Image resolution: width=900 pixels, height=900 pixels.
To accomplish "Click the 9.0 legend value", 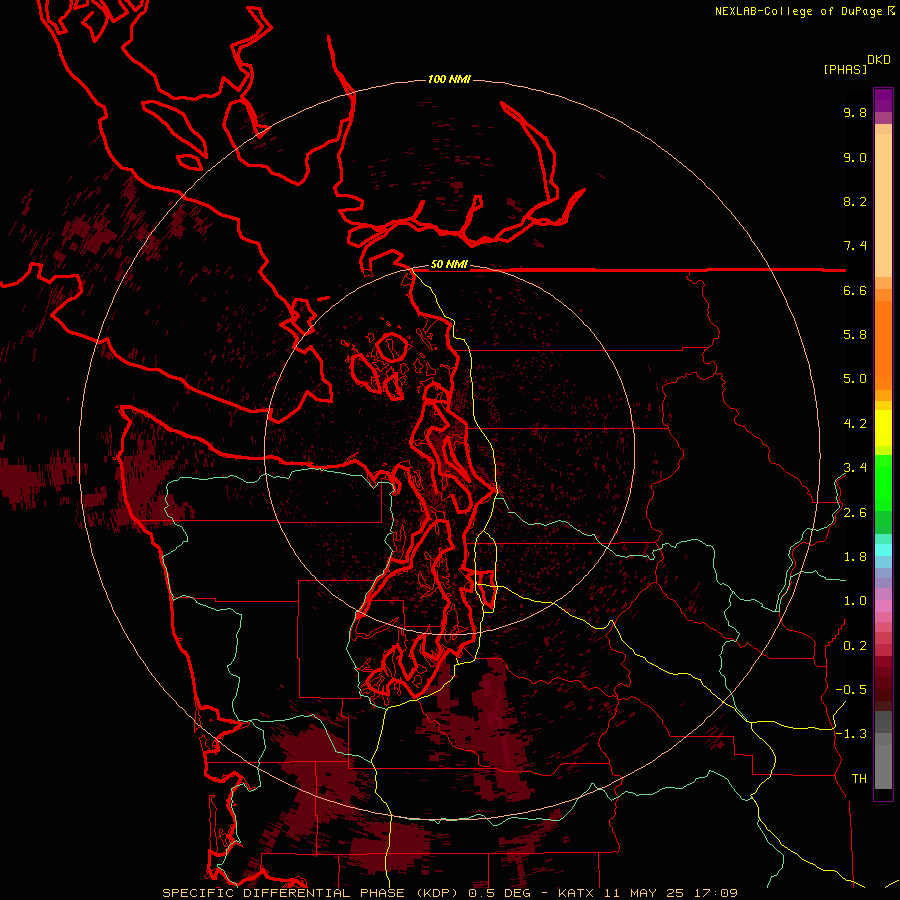I will pos(855,157).
